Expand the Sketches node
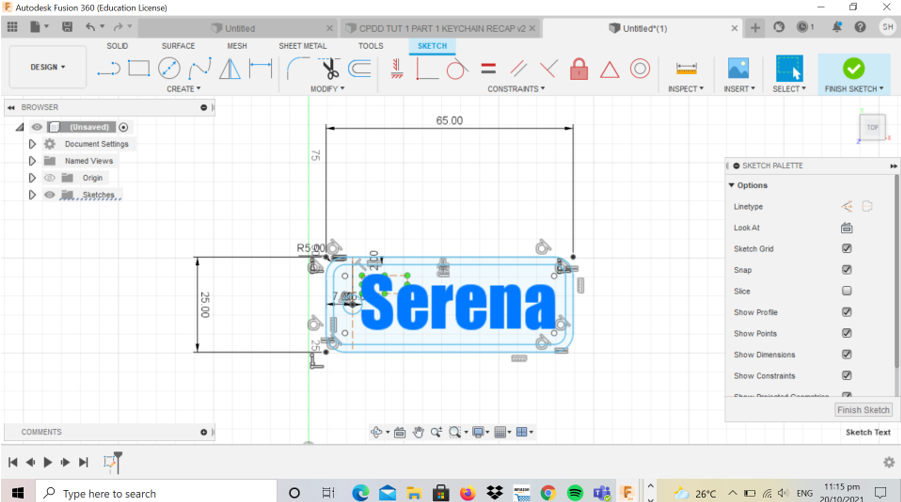Viewport: 901px width, 502px height. [x=32, y=195]
